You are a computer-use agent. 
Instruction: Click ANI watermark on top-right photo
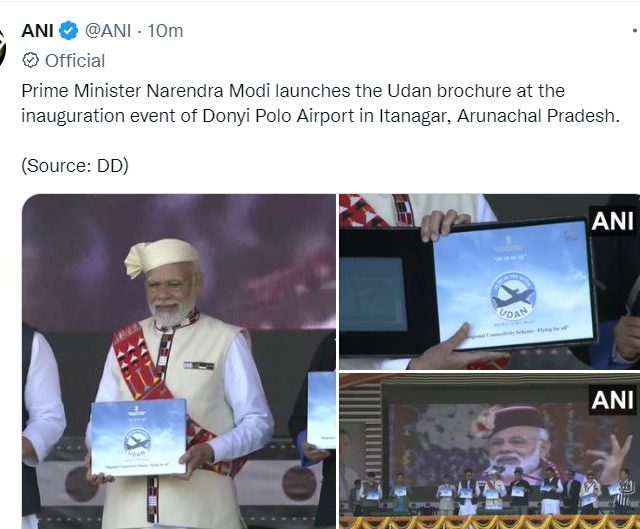pos(612,221)
